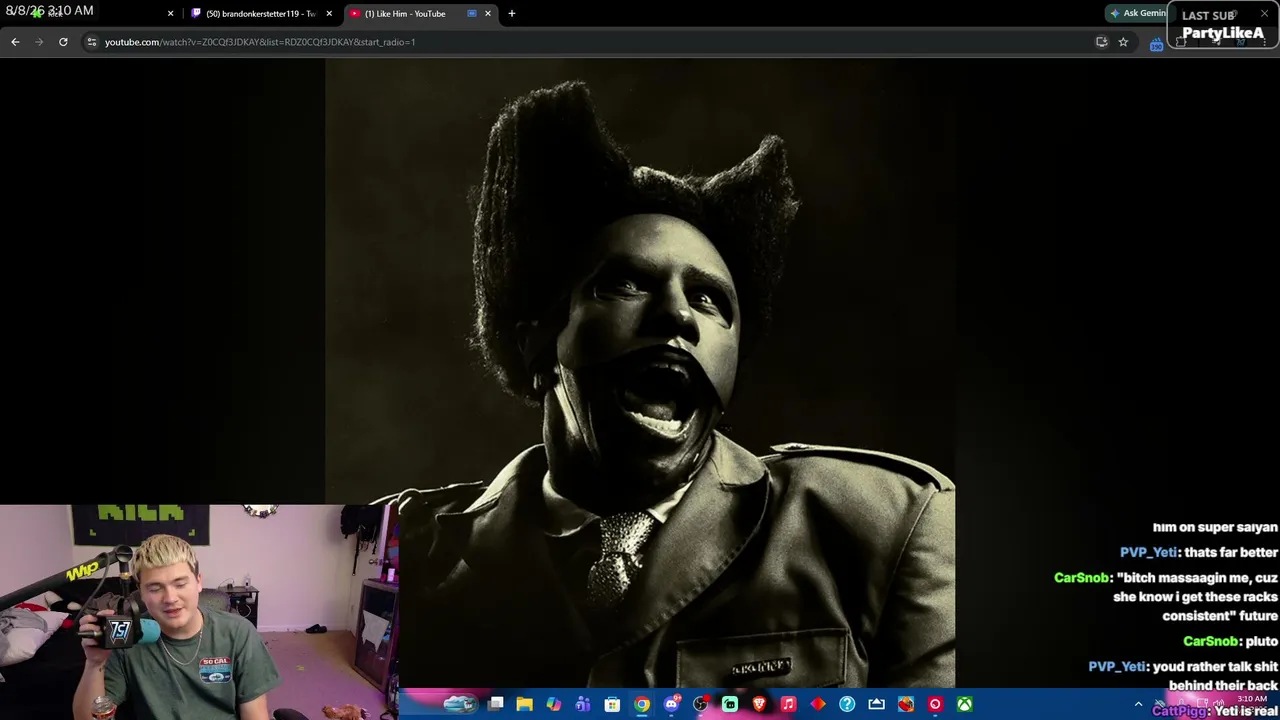Click the blue 390 extension badge icon
The image size is (1280, 720).
[x=1157, y=43]
